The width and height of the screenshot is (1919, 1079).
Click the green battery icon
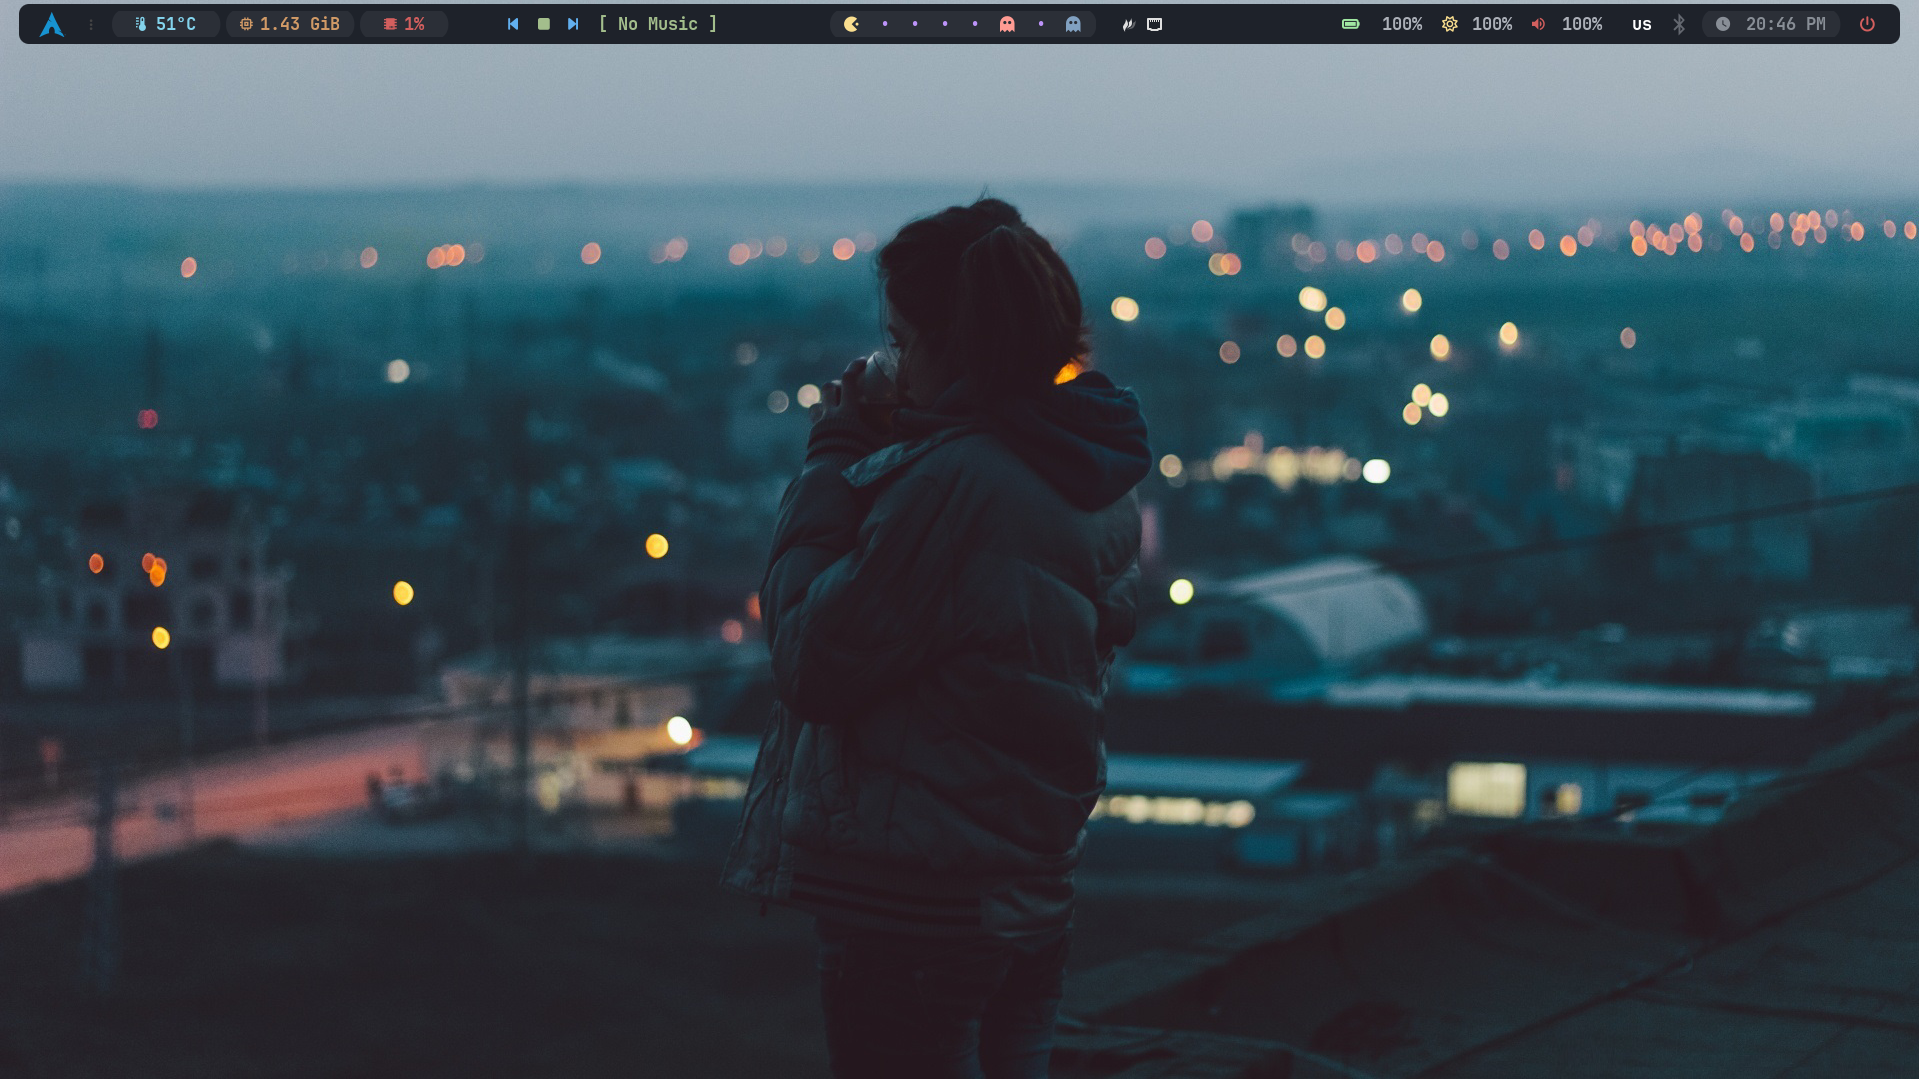(x=1350, y=24)
